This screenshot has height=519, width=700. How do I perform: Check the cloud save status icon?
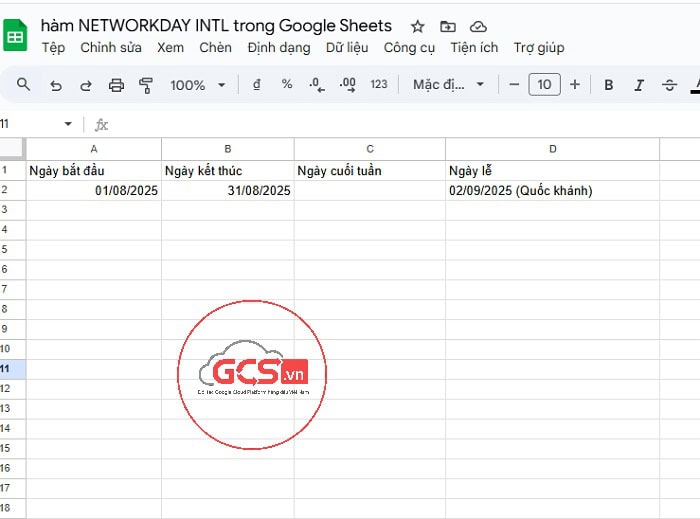[478, 26]
